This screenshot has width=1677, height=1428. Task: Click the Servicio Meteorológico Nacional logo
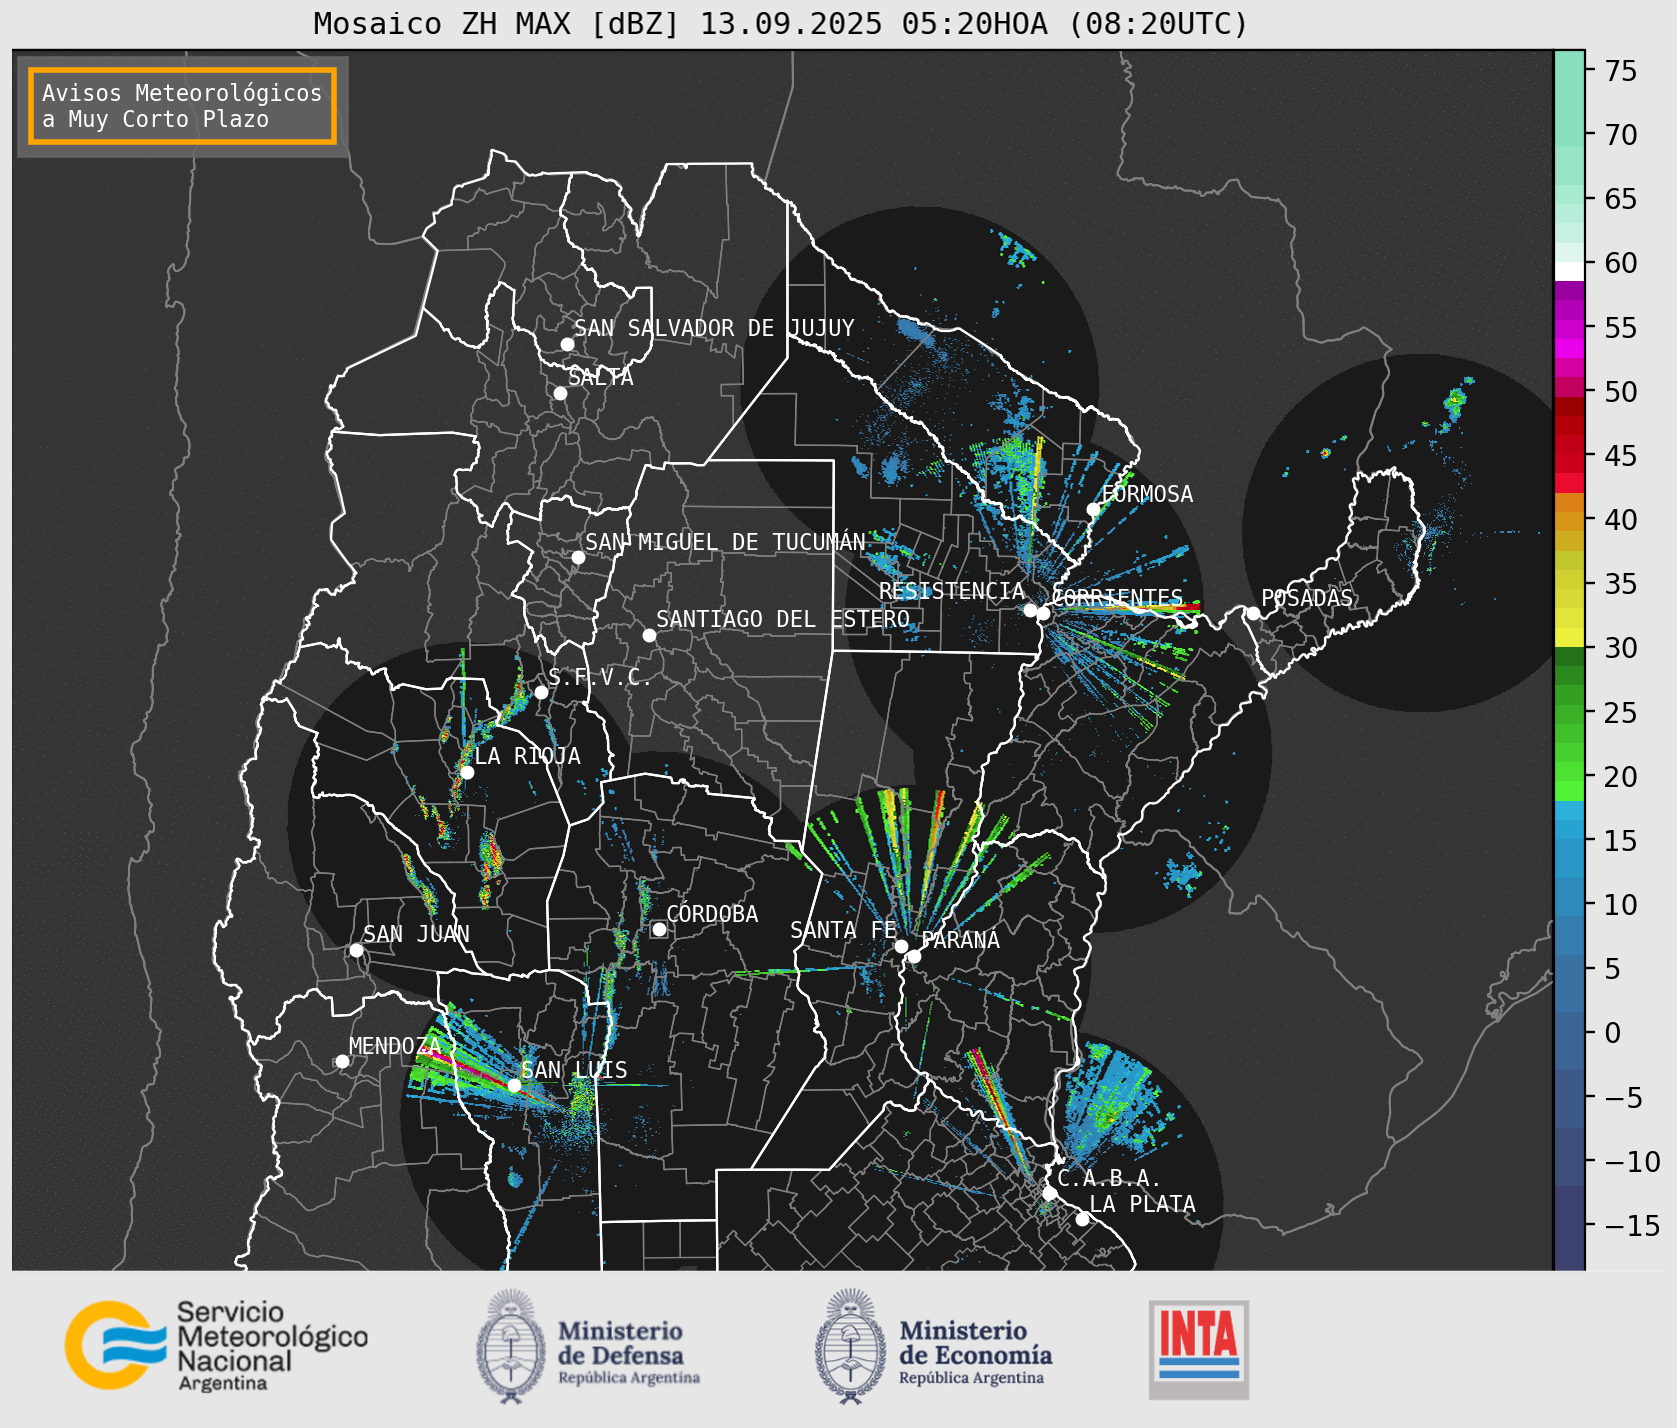point(217,1345)
